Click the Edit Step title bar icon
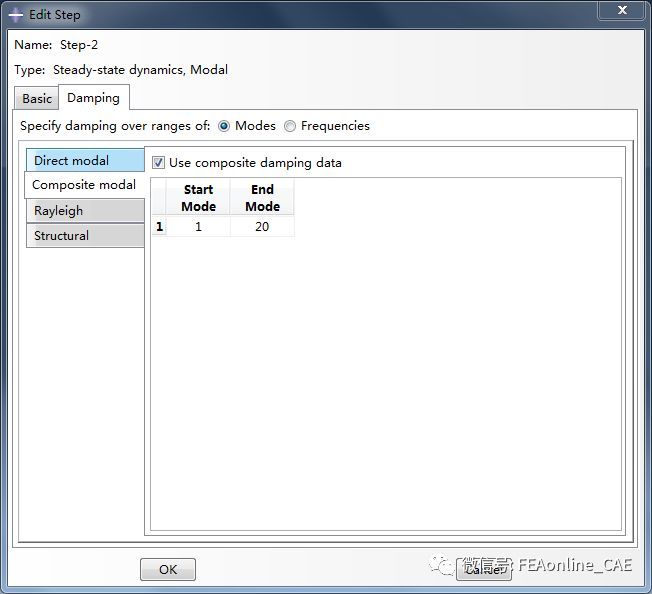Image resolution: width=652 pixels, height=594 pixels. pyautogui.click(x=16, y=15)
